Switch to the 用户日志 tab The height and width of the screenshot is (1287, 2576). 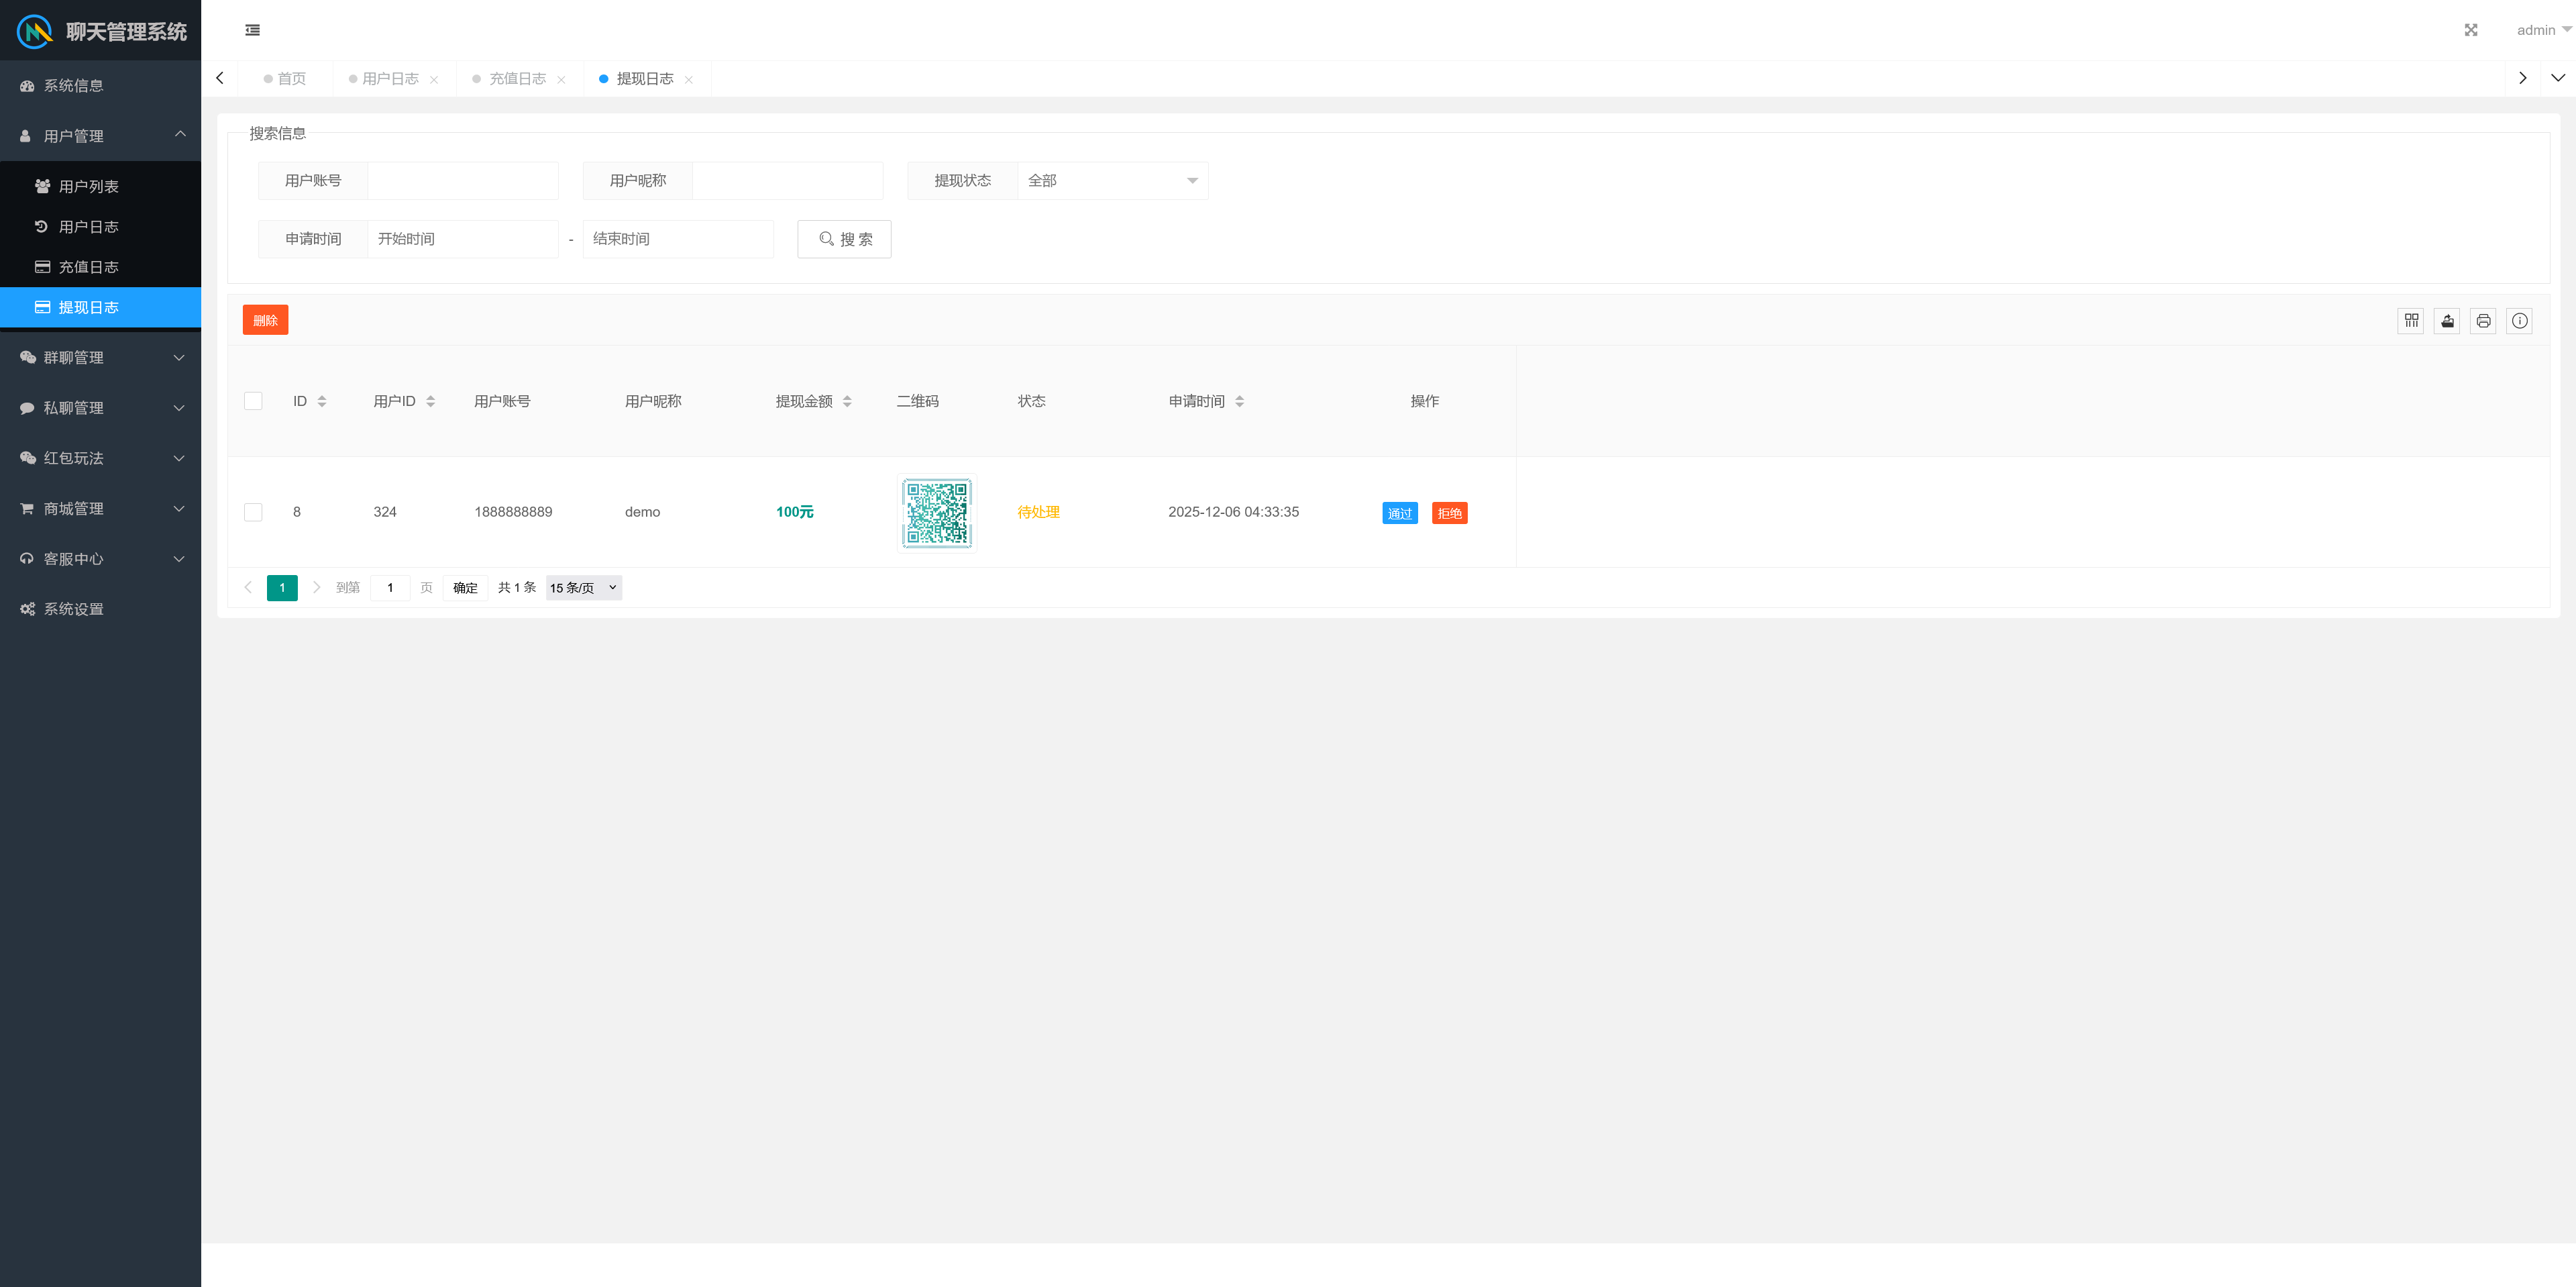click(x=390, y=79)
